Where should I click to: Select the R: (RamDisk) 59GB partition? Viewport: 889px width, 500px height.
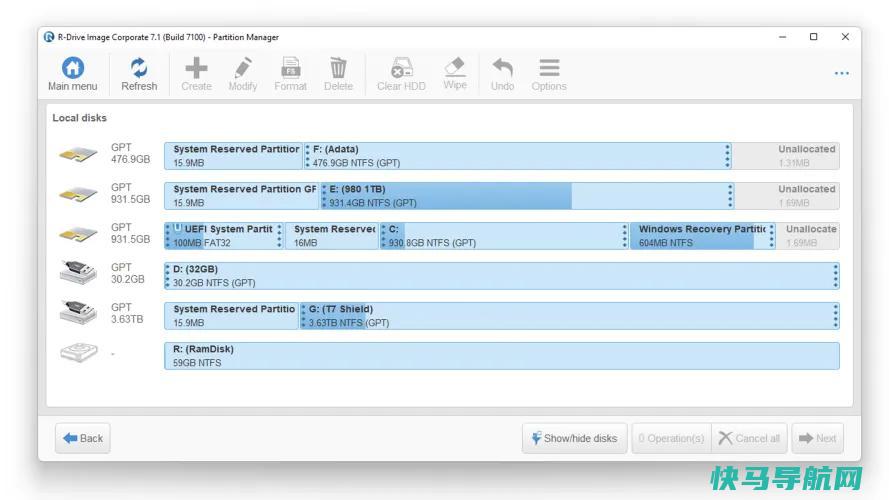pyautogui.click(x=502, y=355)
